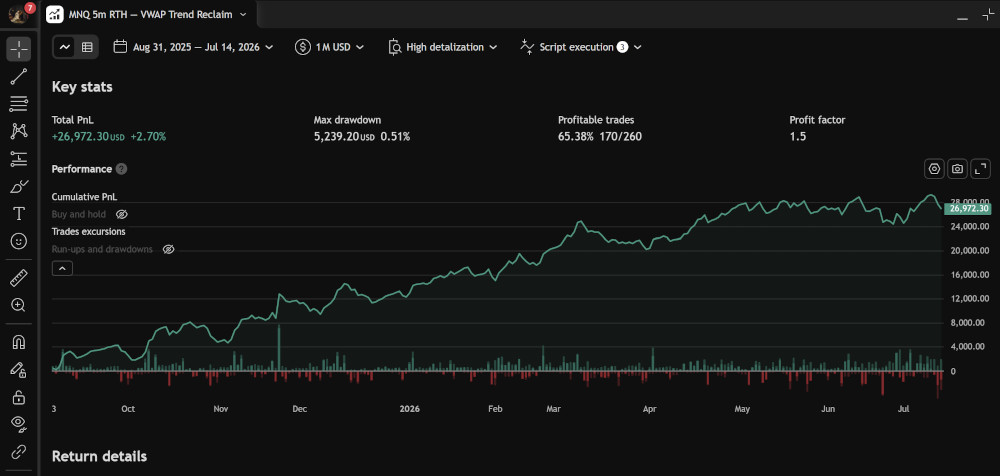Minimize the strategy report panel

click(x=962, y=17)
